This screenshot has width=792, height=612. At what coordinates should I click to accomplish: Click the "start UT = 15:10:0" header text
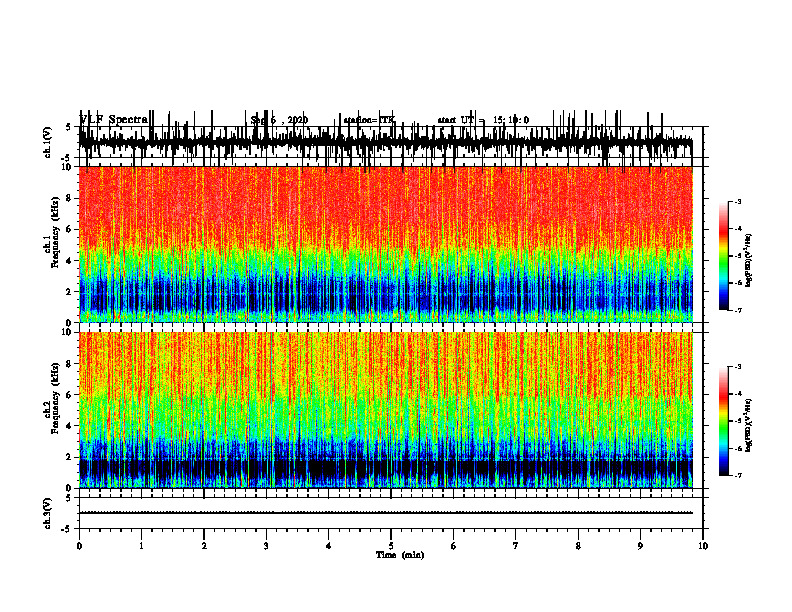click(x=483, y=120)
